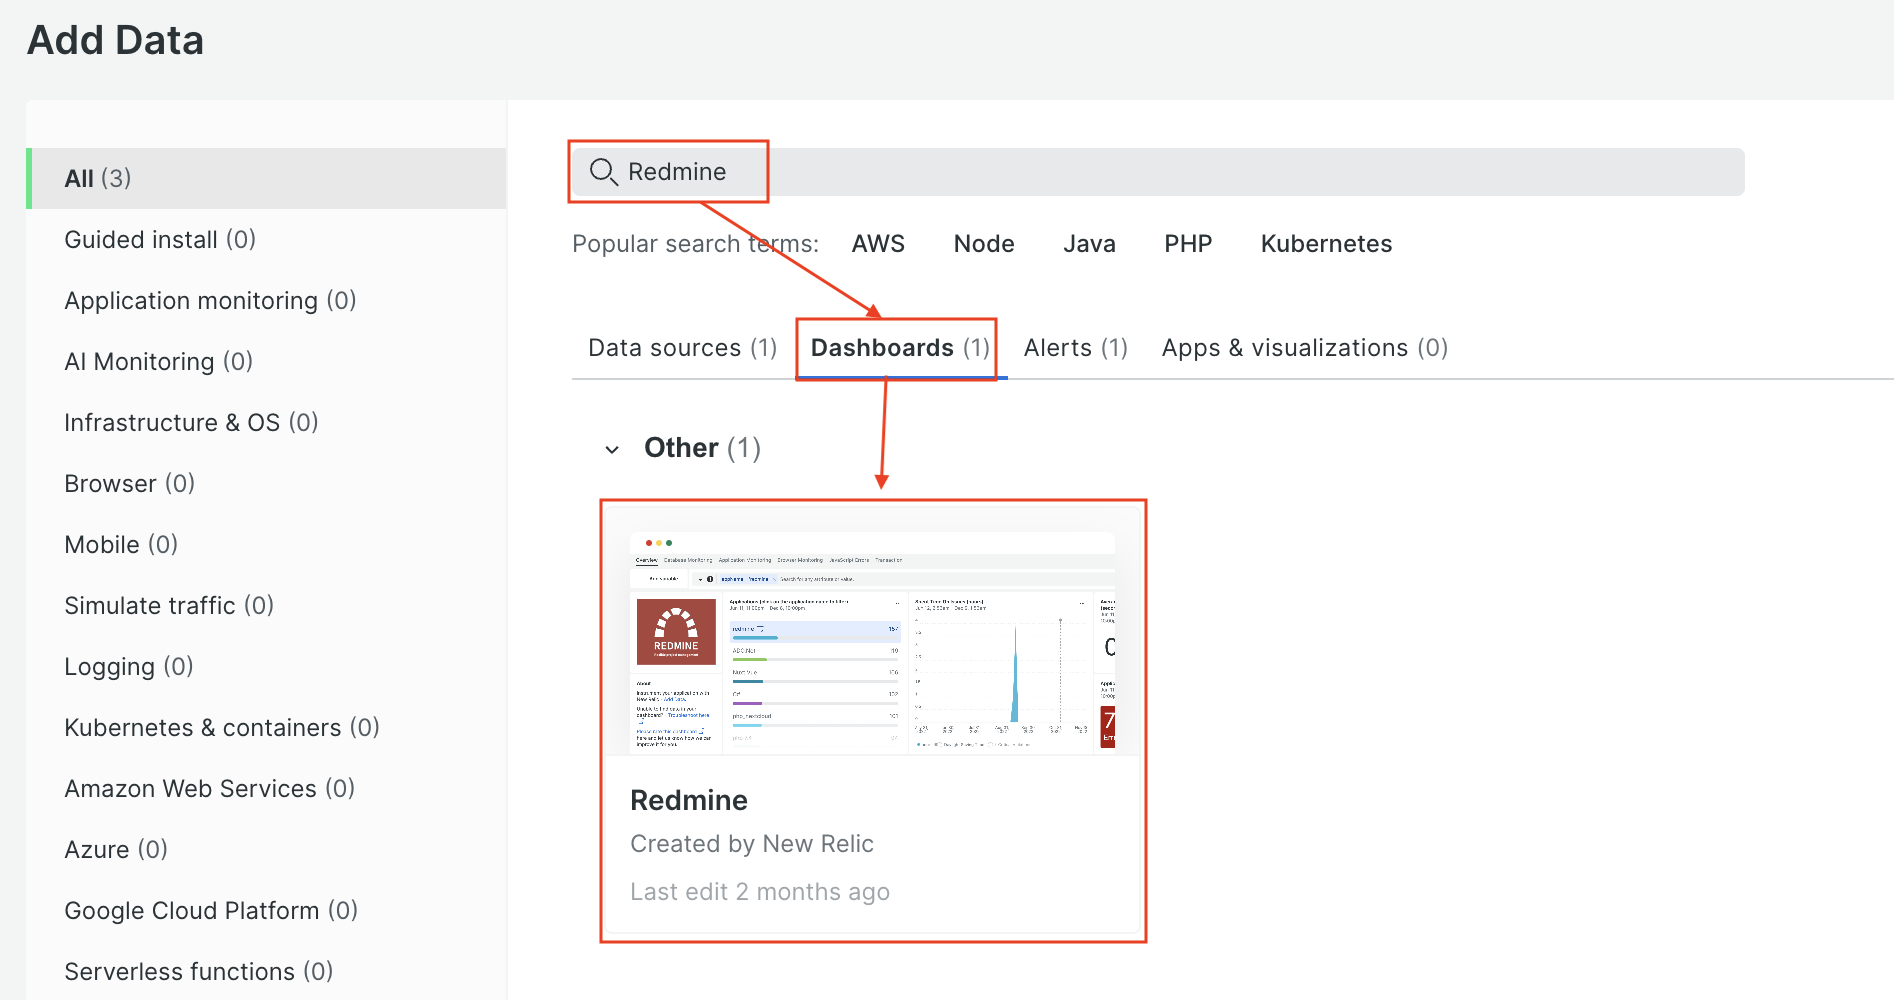The width and height of the screenshot is (1894, 1000).
Task: Click the Kubernetes popular search term
Action: (1325, 243)
